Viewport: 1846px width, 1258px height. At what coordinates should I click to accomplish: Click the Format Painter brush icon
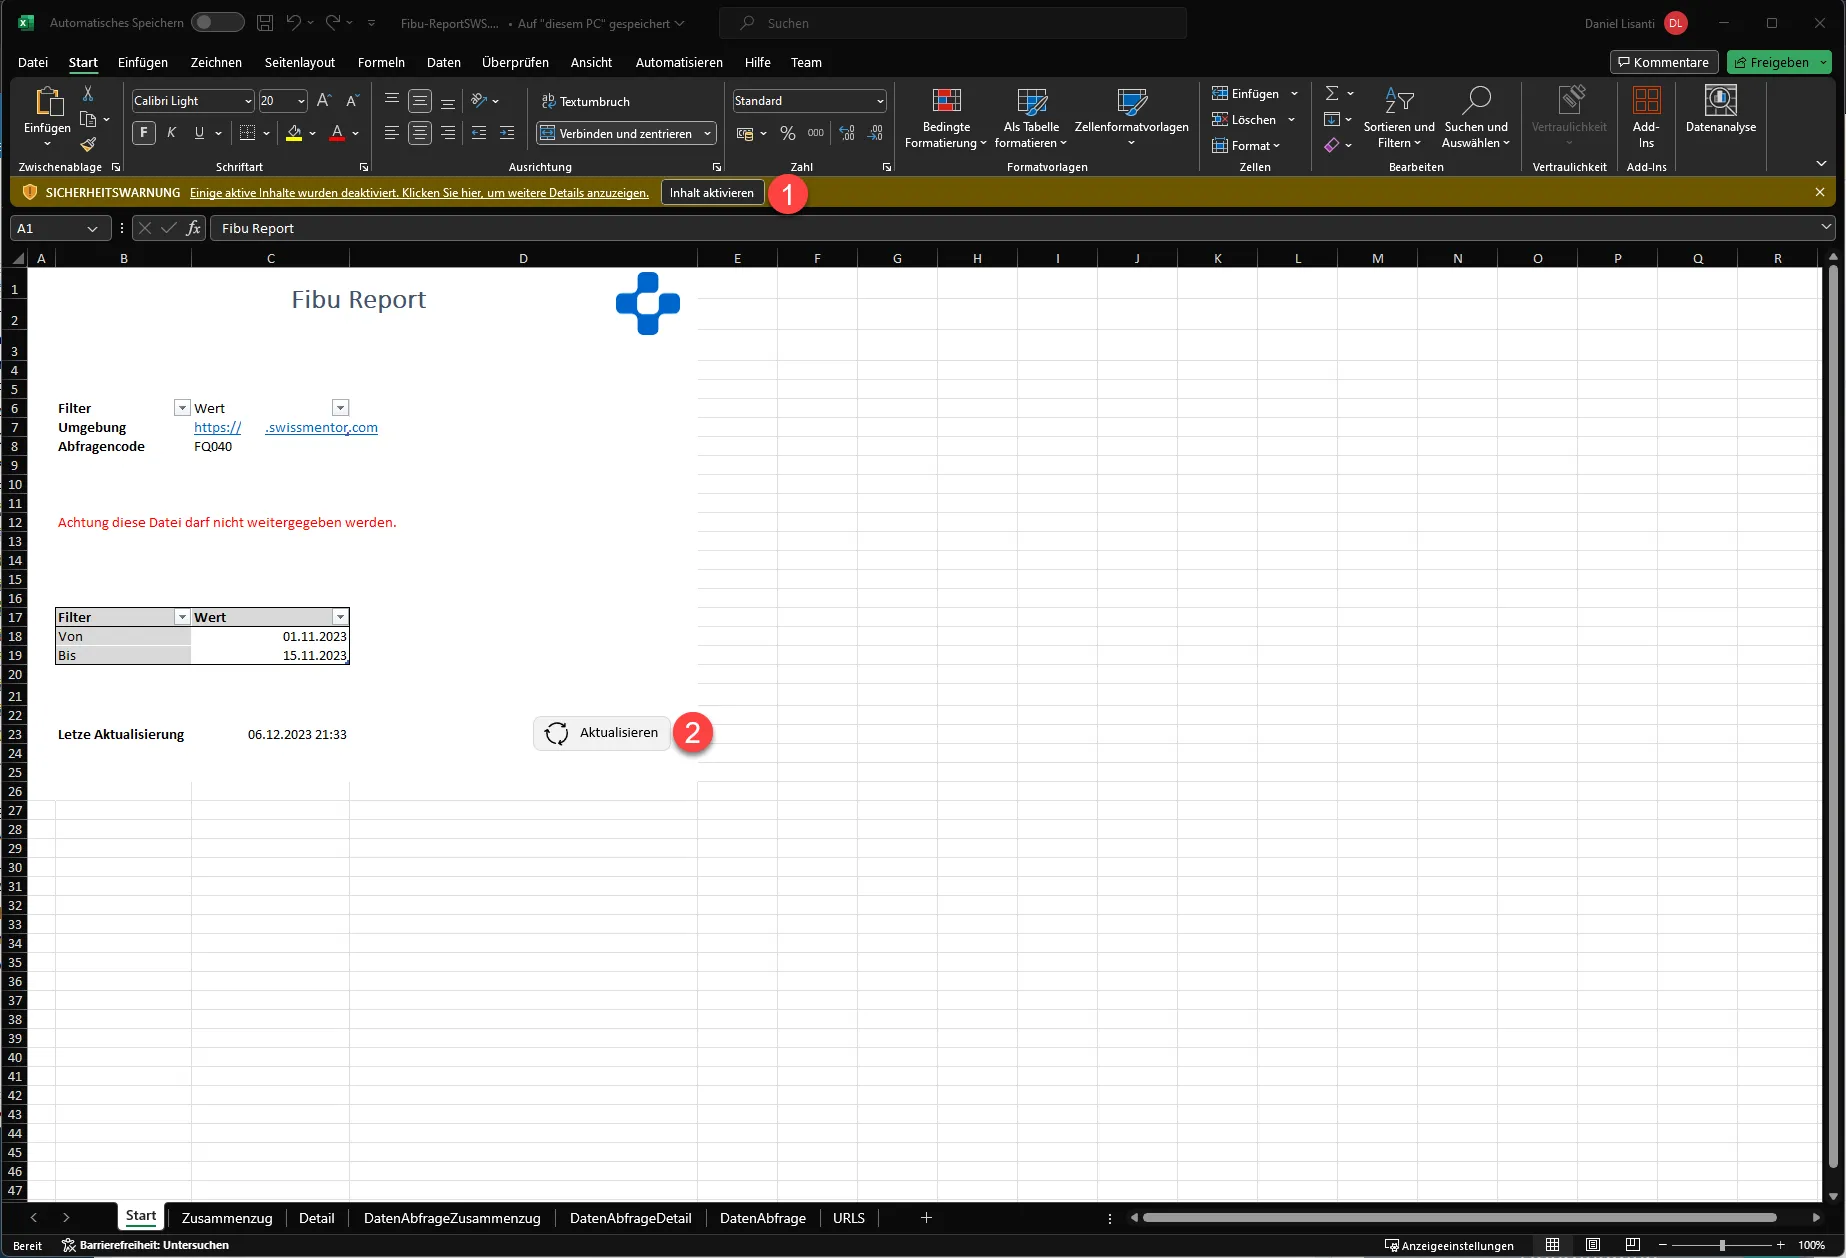[88, 144]
